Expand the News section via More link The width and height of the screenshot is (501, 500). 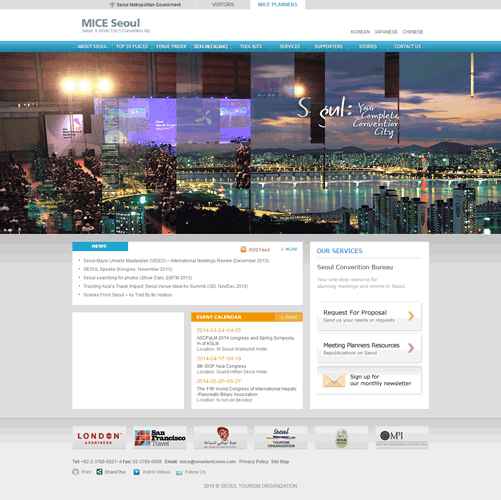289,249
